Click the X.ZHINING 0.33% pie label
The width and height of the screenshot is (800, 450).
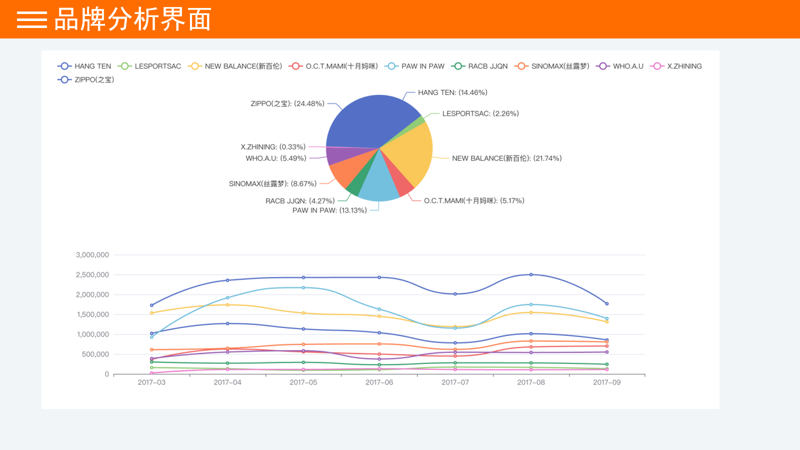point(273,147)
